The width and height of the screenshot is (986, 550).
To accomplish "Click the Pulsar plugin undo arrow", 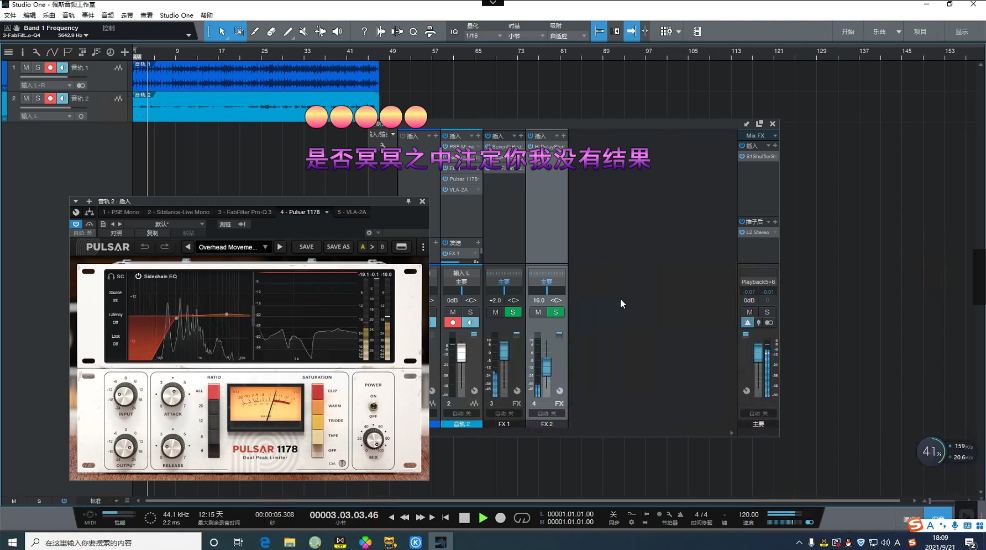I will (145, 247).
